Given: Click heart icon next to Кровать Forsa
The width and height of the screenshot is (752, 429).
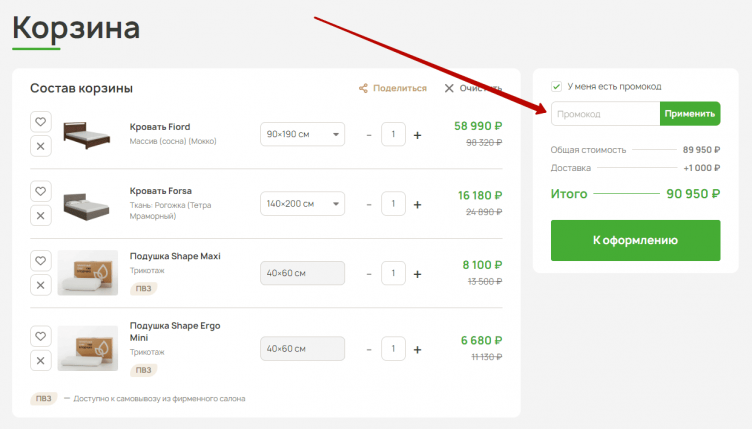Looking at the screenshot, I should [x=40, y=191].
